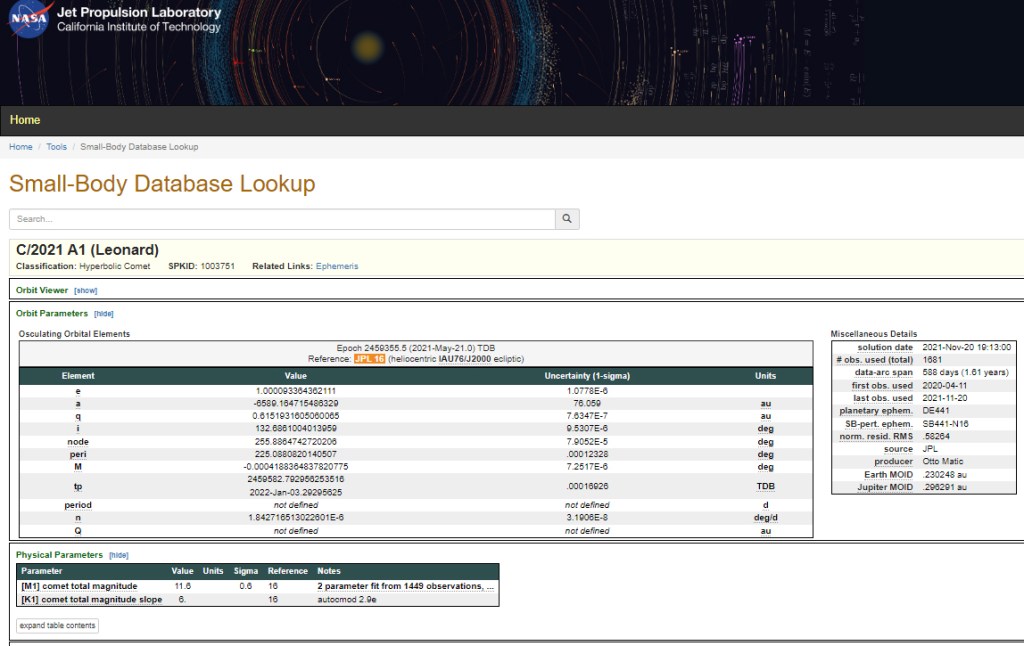Click the magnifying glass search button
Viewport: 1024px width, 646px height.
pyautogui.click(x=567, y=219)
